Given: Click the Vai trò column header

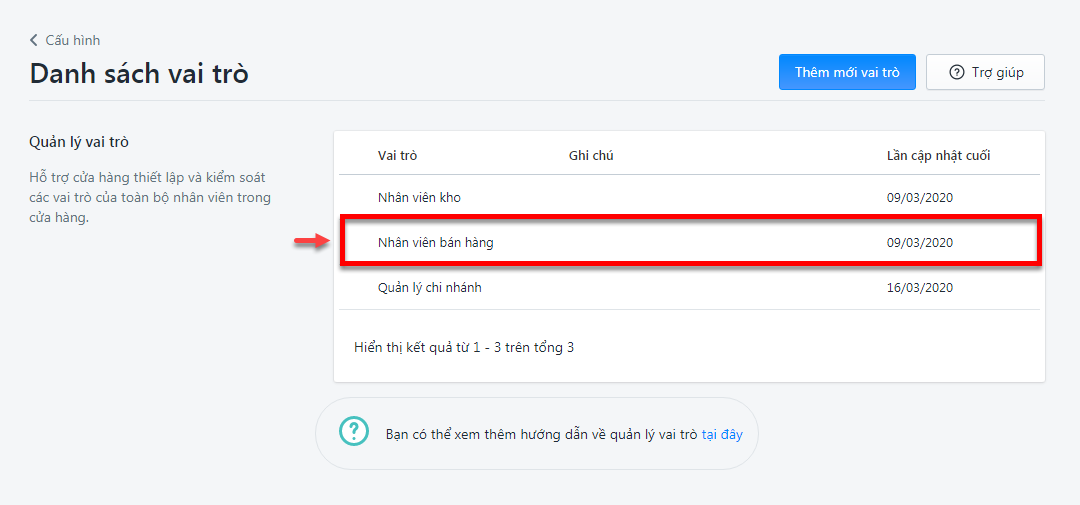Looking at the screenshot, I should tap(397, 156).
